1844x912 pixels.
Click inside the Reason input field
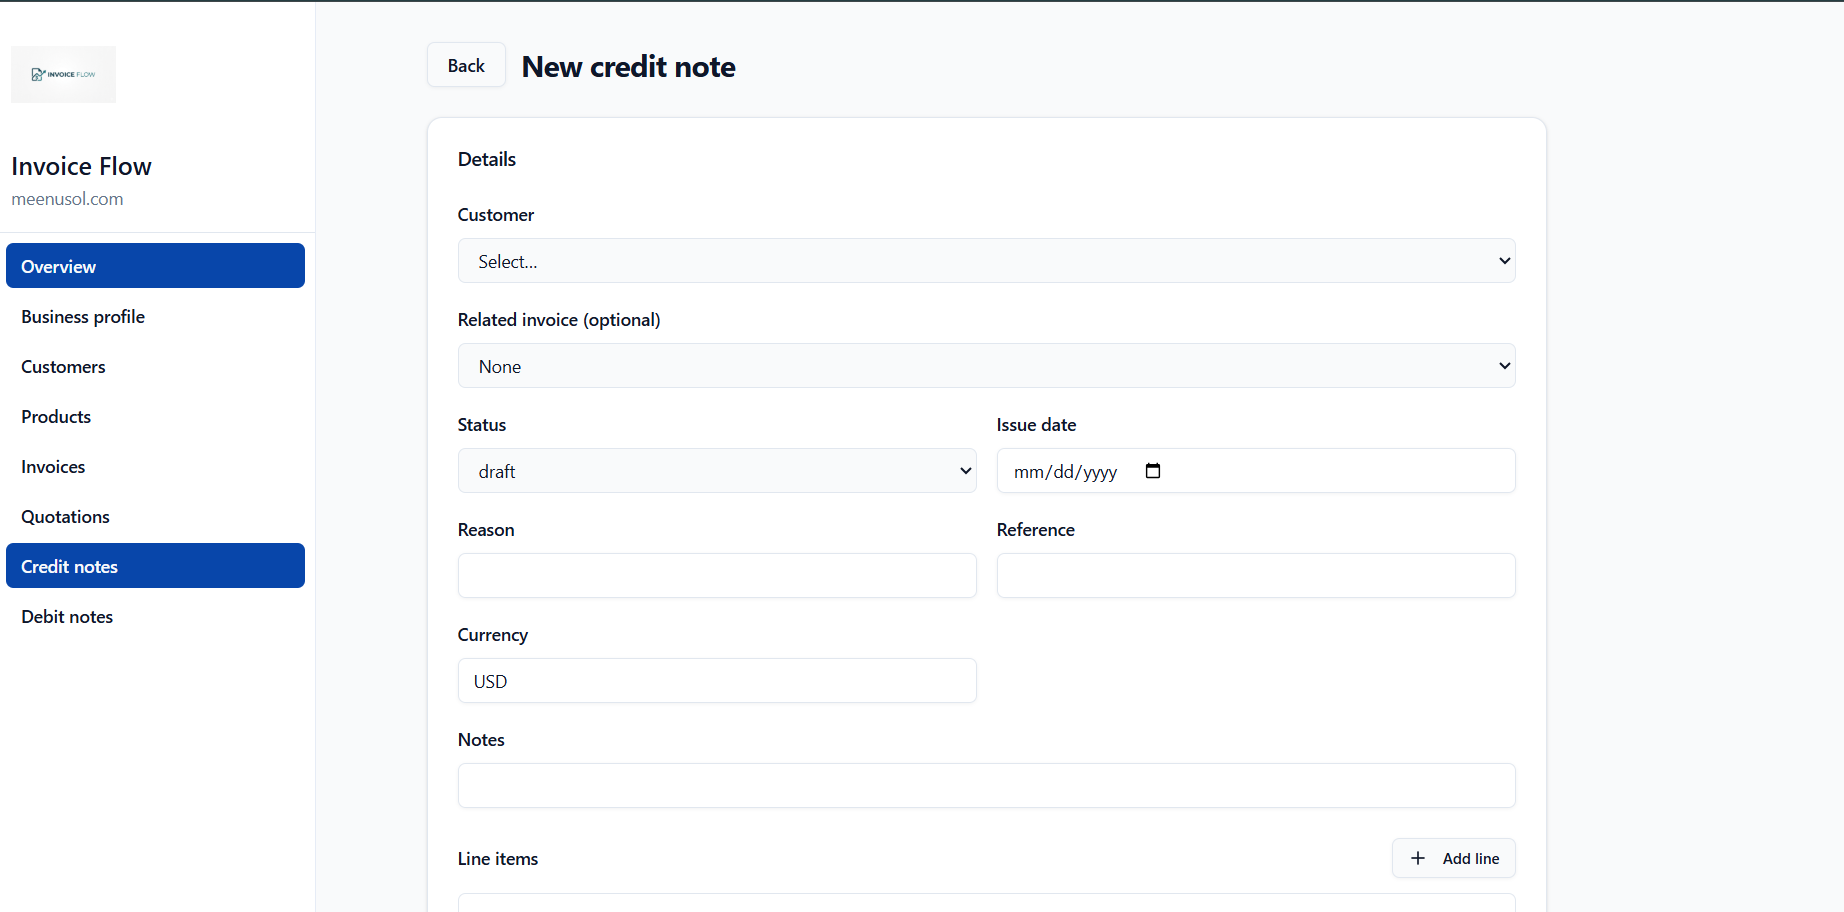coord(716,575)
